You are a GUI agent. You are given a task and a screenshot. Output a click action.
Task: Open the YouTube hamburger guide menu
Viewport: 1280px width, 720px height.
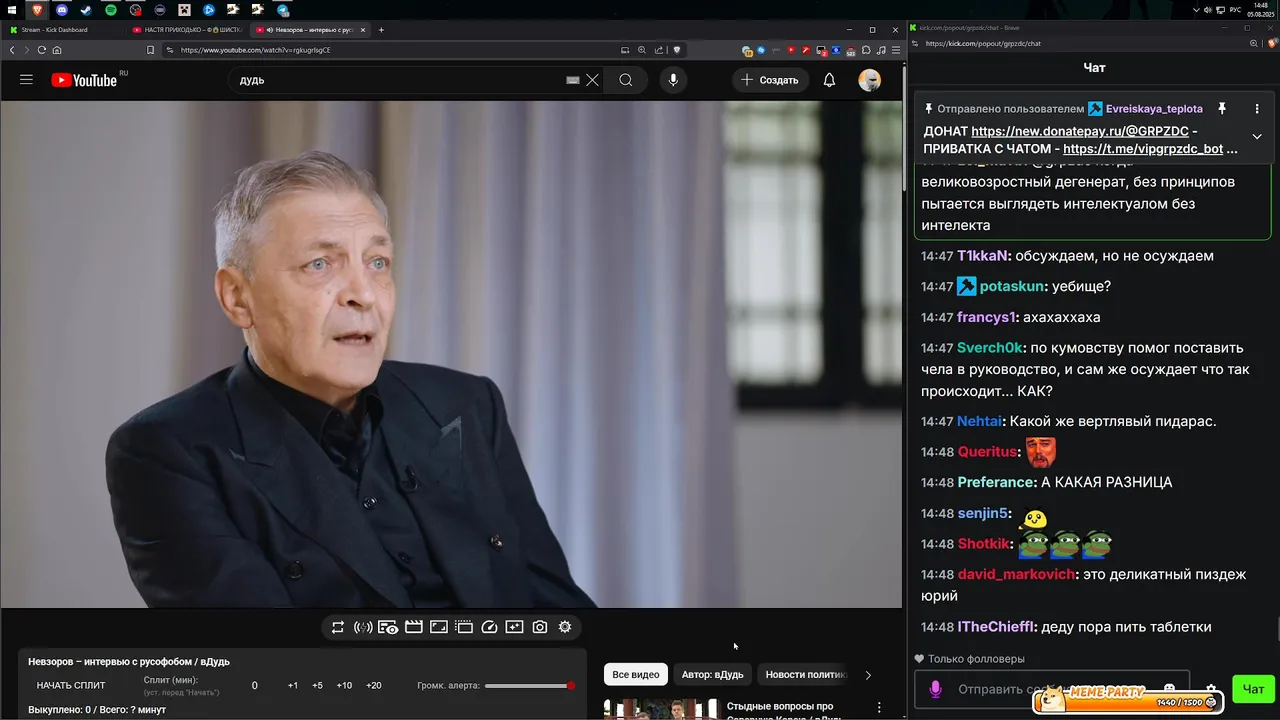click(26, 80)
